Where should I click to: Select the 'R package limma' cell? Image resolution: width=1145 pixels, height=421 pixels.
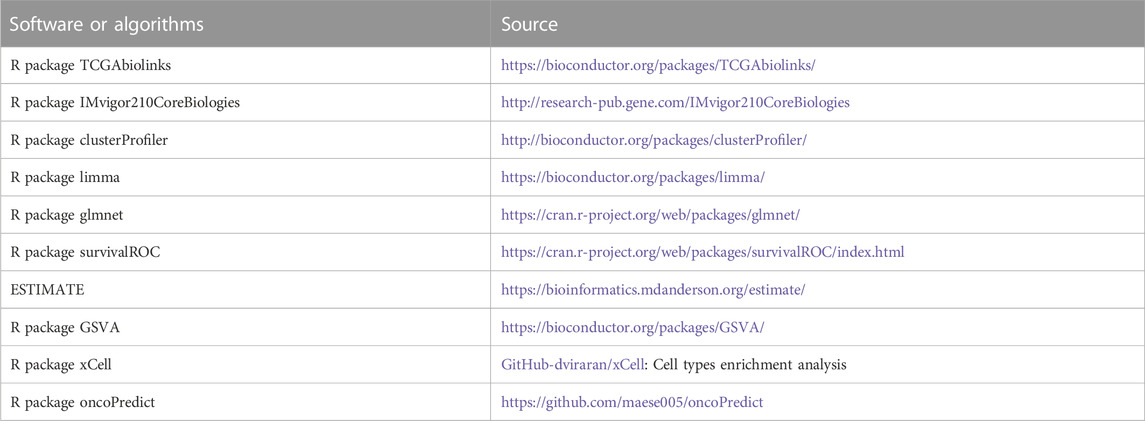click(245, 177)
